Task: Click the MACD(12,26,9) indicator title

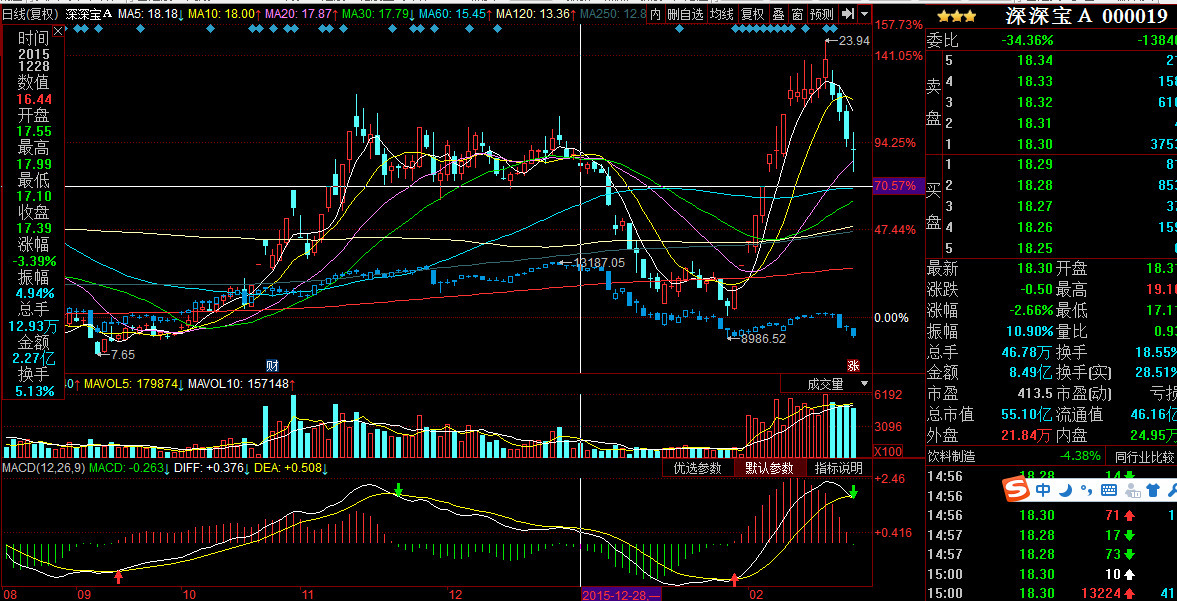Action: pyautogui.click(x=43, y=468)
